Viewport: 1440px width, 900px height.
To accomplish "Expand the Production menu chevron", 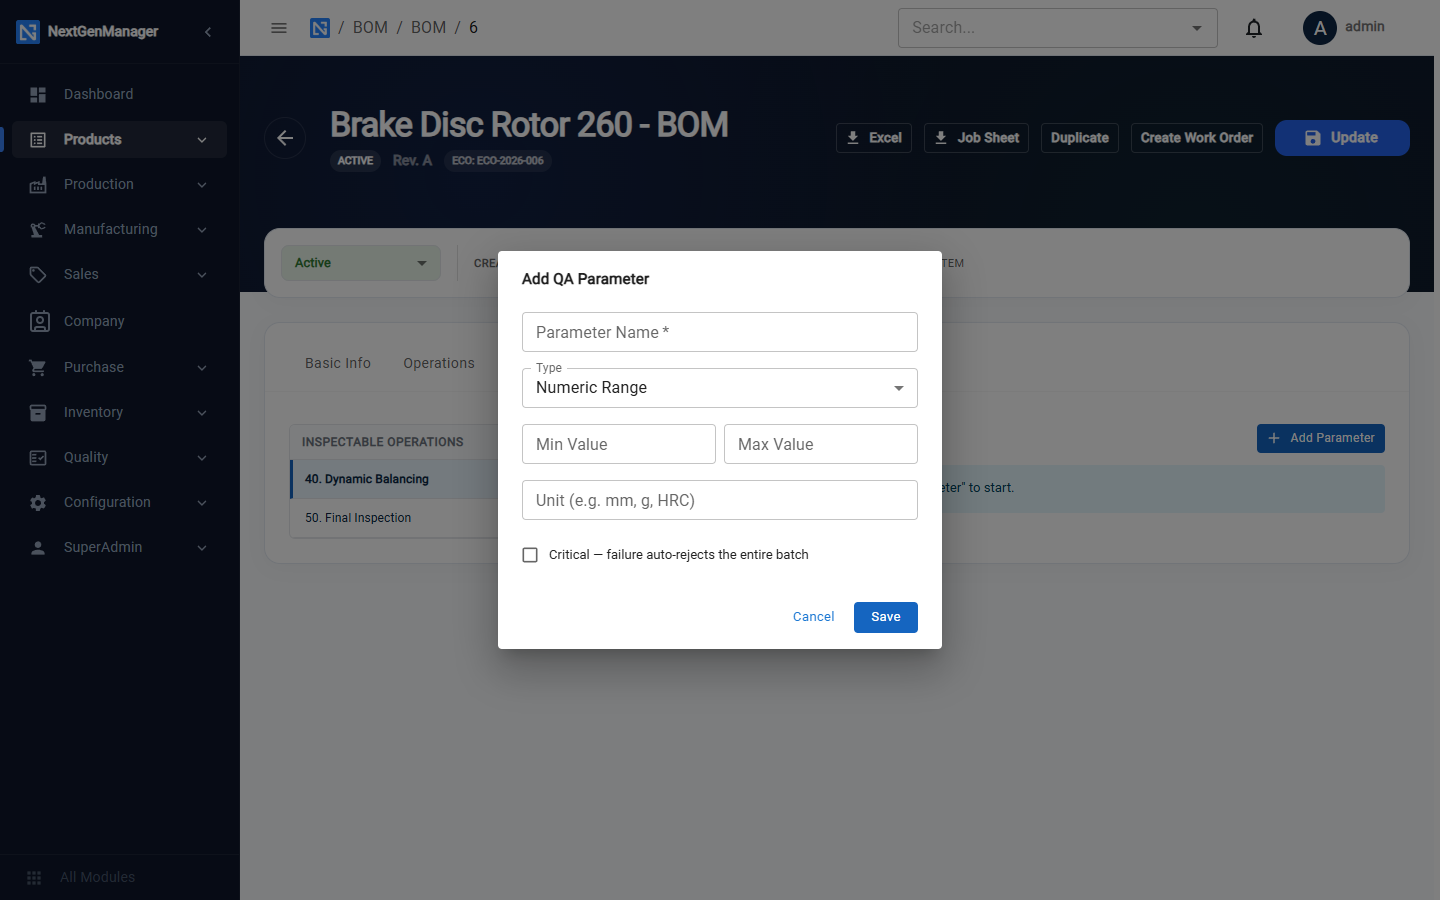I will pyautogui.click(x=202, y=185).
